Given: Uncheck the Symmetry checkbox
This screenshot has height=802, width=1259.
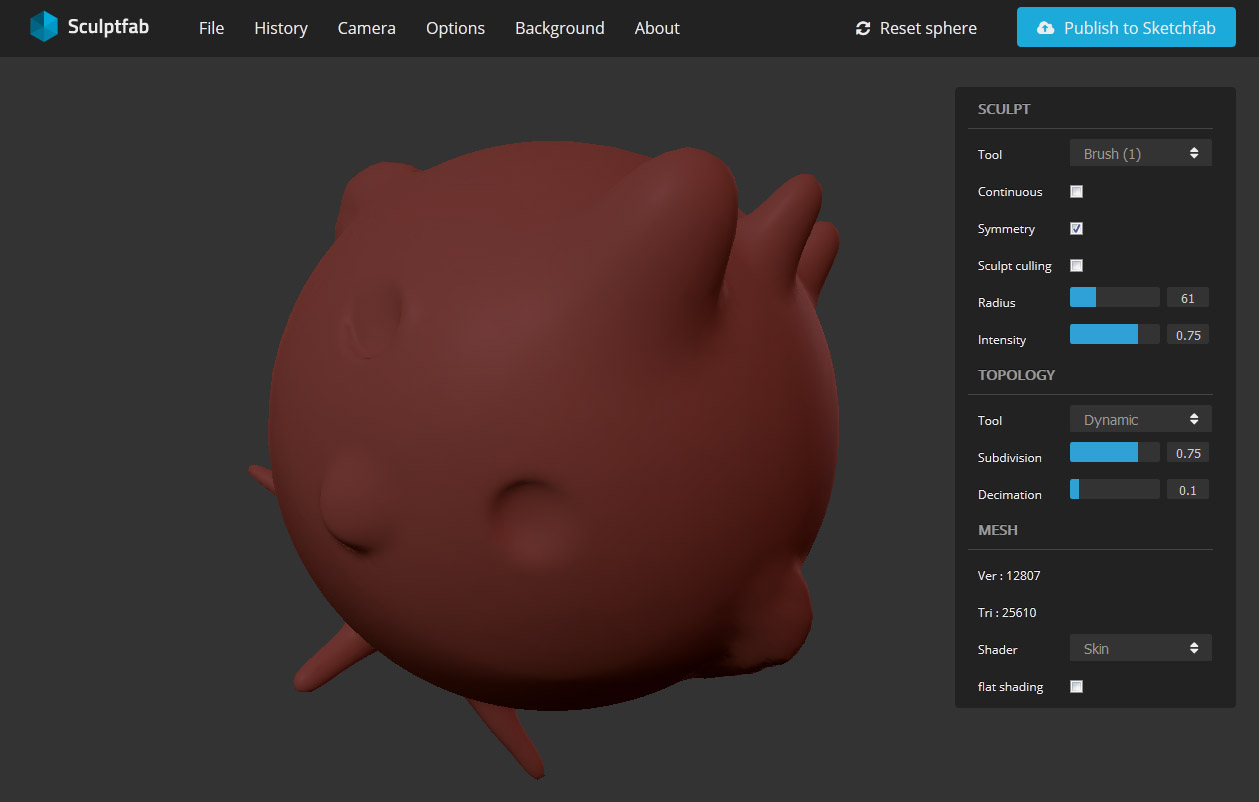Looking at the screenshot, I should tap(1077, 229).
